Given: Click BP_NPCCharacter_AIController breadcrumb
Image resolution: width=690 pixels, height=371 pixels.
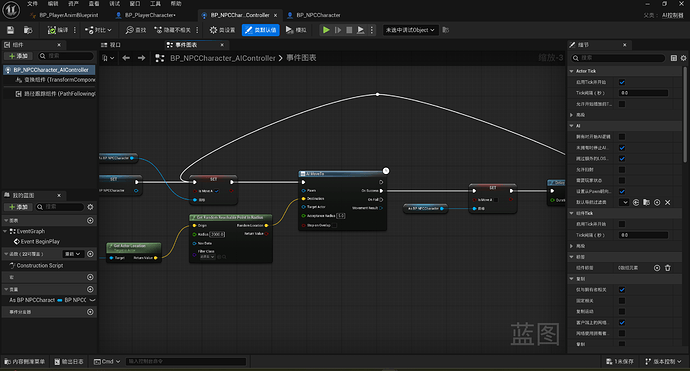Looking at the screenshot, I should pyautogui.click(x=223, y=58).
